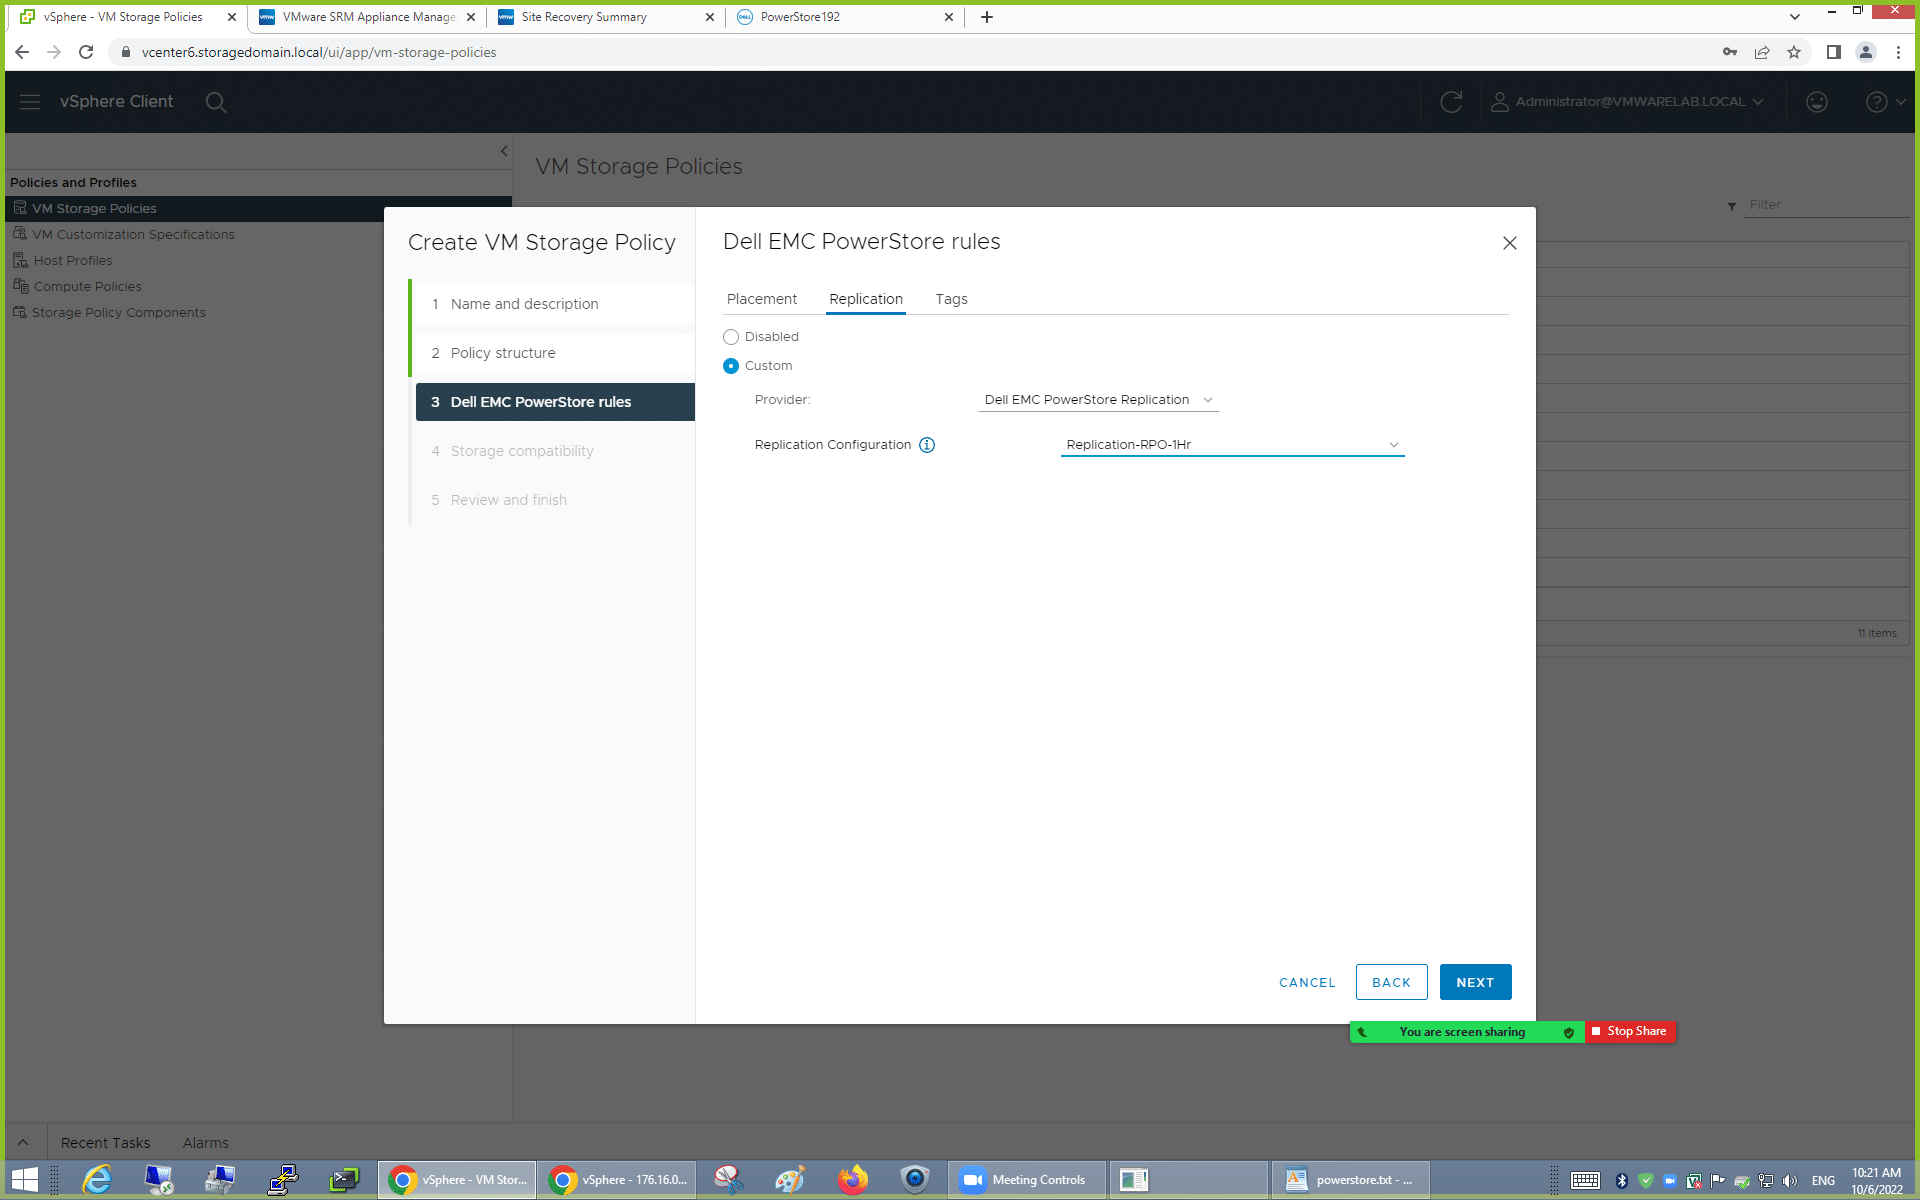The image size is (1920, 1200).
Task: Bookmark this page with star icon
Action: [x=1794, y=52]
